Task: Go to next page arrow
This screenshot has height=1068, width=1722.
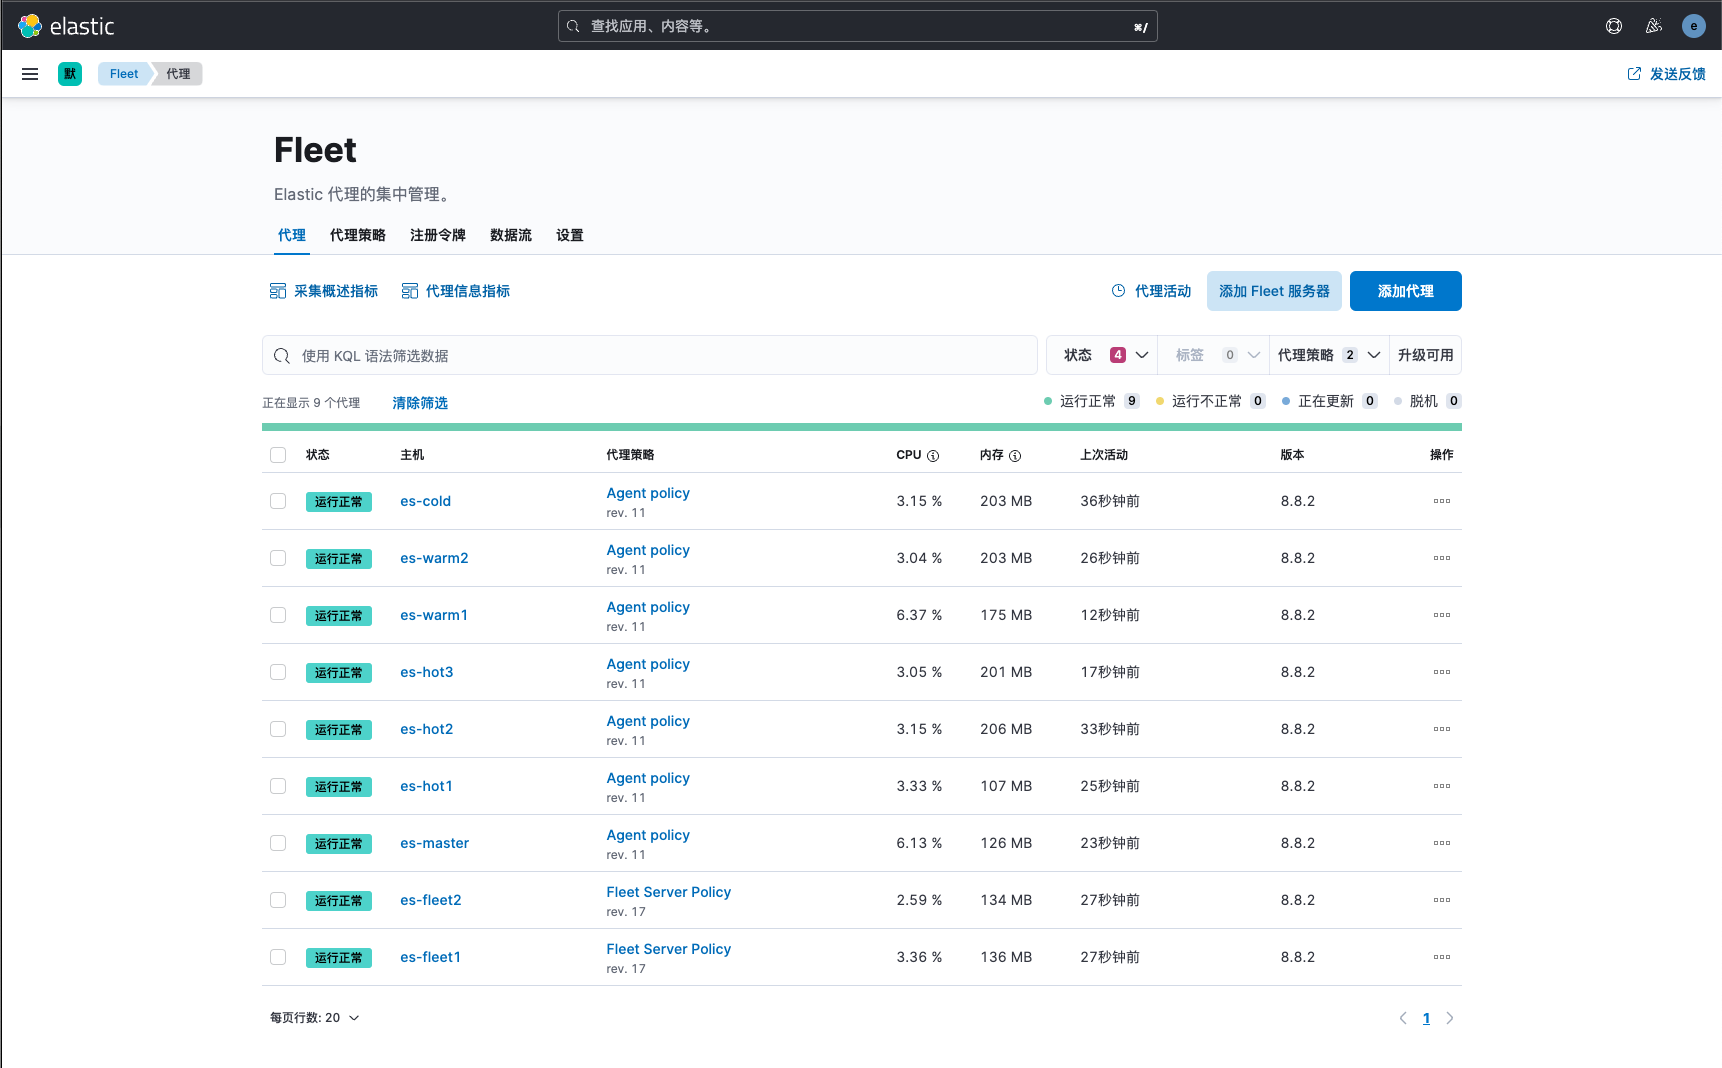Action: [x=1450, y=1018]
